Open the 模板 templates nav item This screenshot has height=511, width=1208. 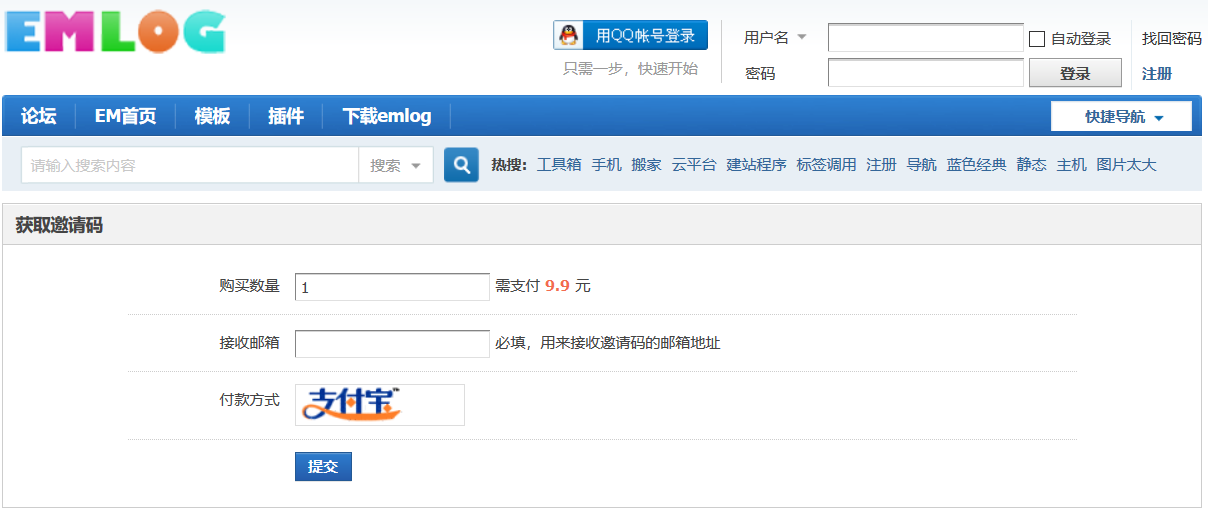[212, 116]
